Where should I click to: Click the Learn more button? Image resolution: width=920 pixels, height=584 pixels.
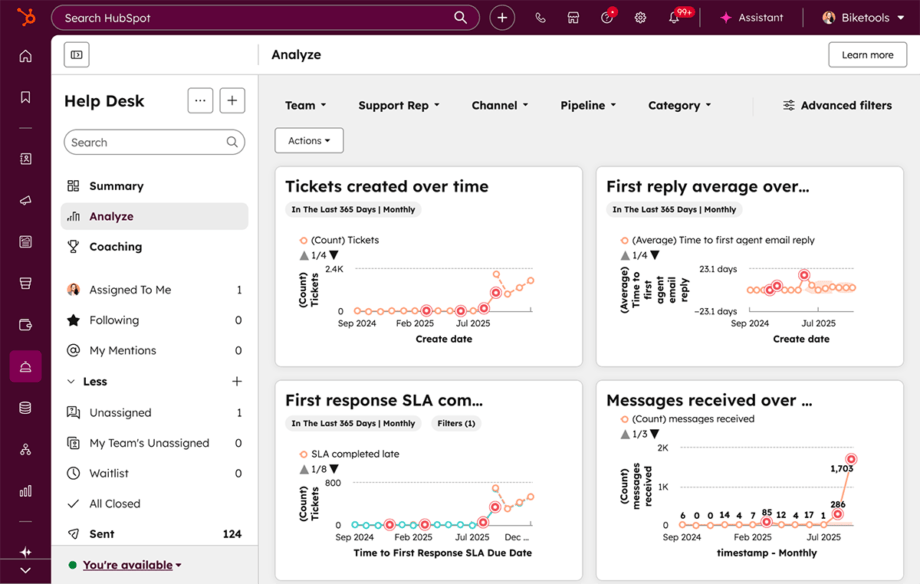click(x=867, y=55)
